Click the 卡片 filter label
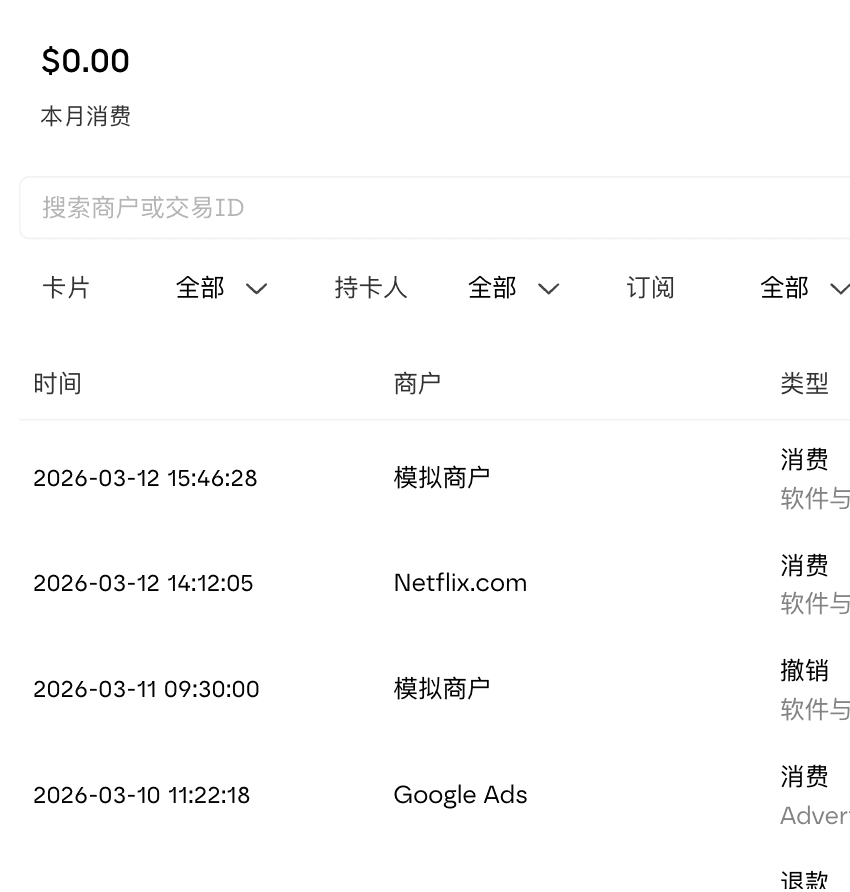 66,288
